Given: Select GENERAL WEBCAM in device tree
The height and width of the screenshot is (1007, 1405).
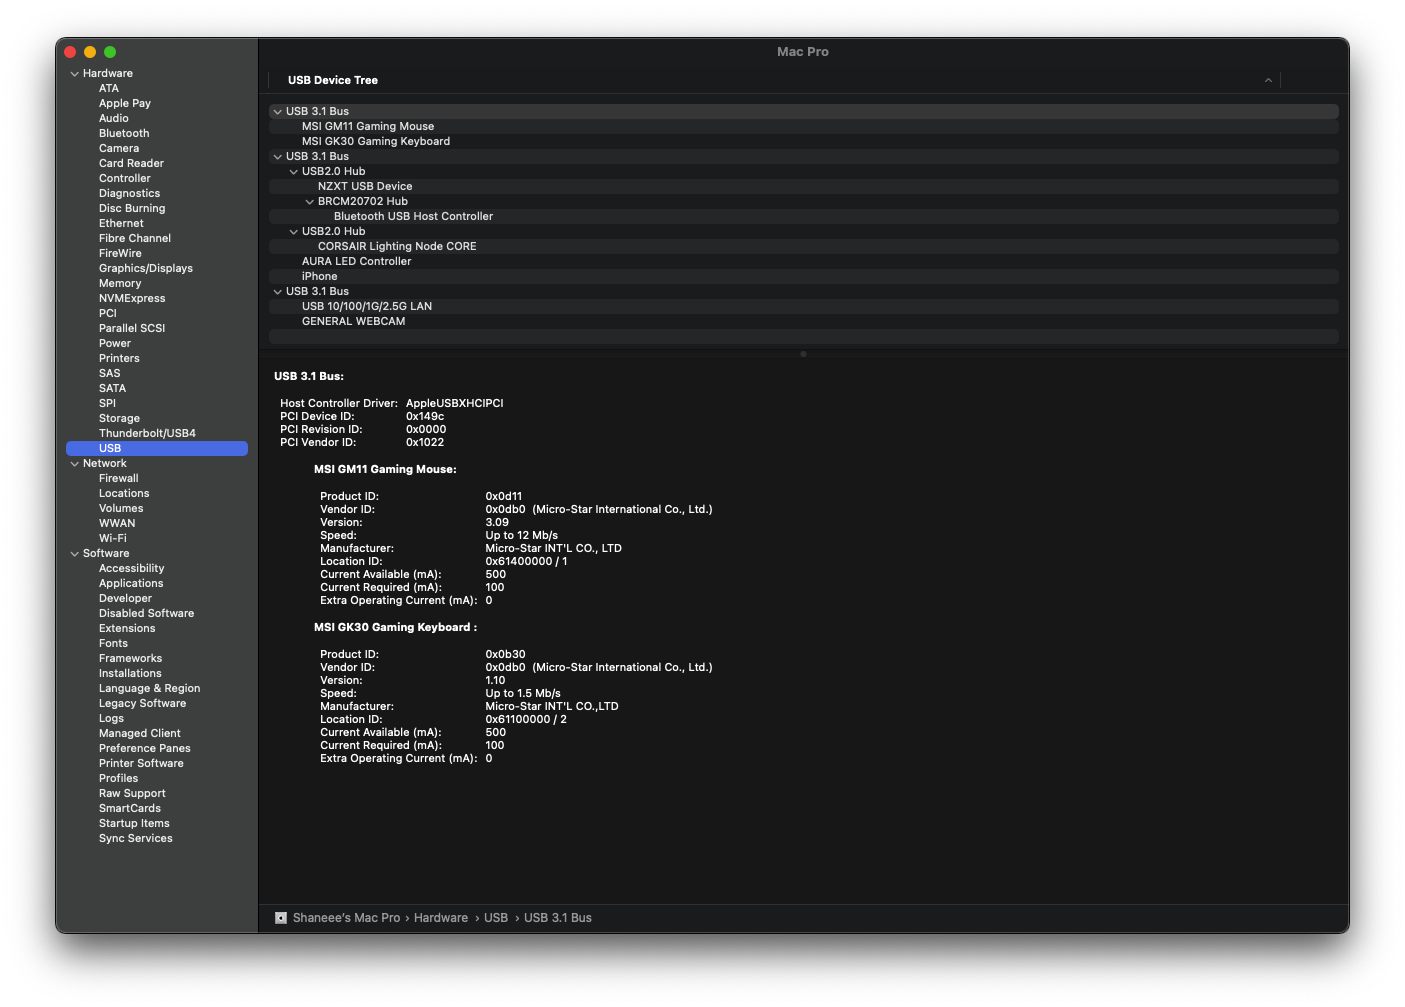Looking at the screenshot, I should tap(353, 321).
